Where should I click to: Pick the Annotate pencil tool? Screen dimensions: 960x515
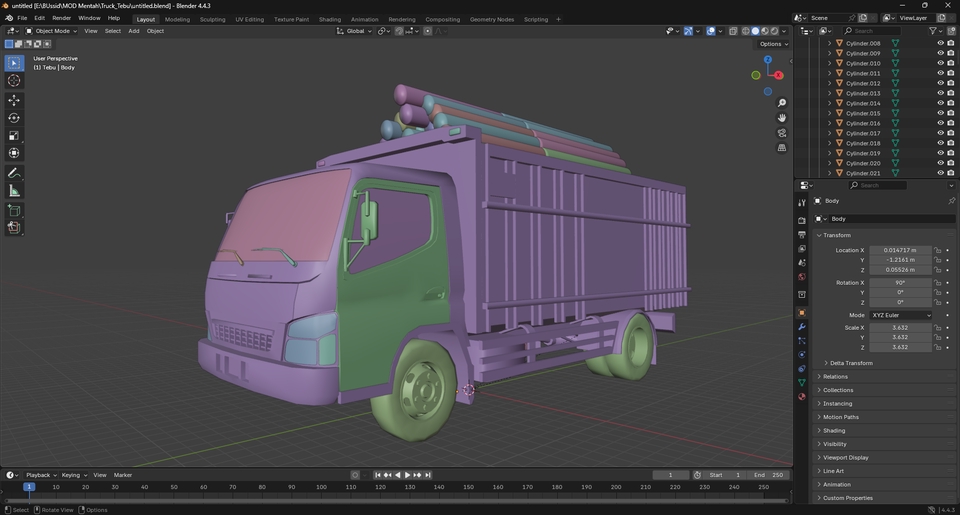pos(14,173)
